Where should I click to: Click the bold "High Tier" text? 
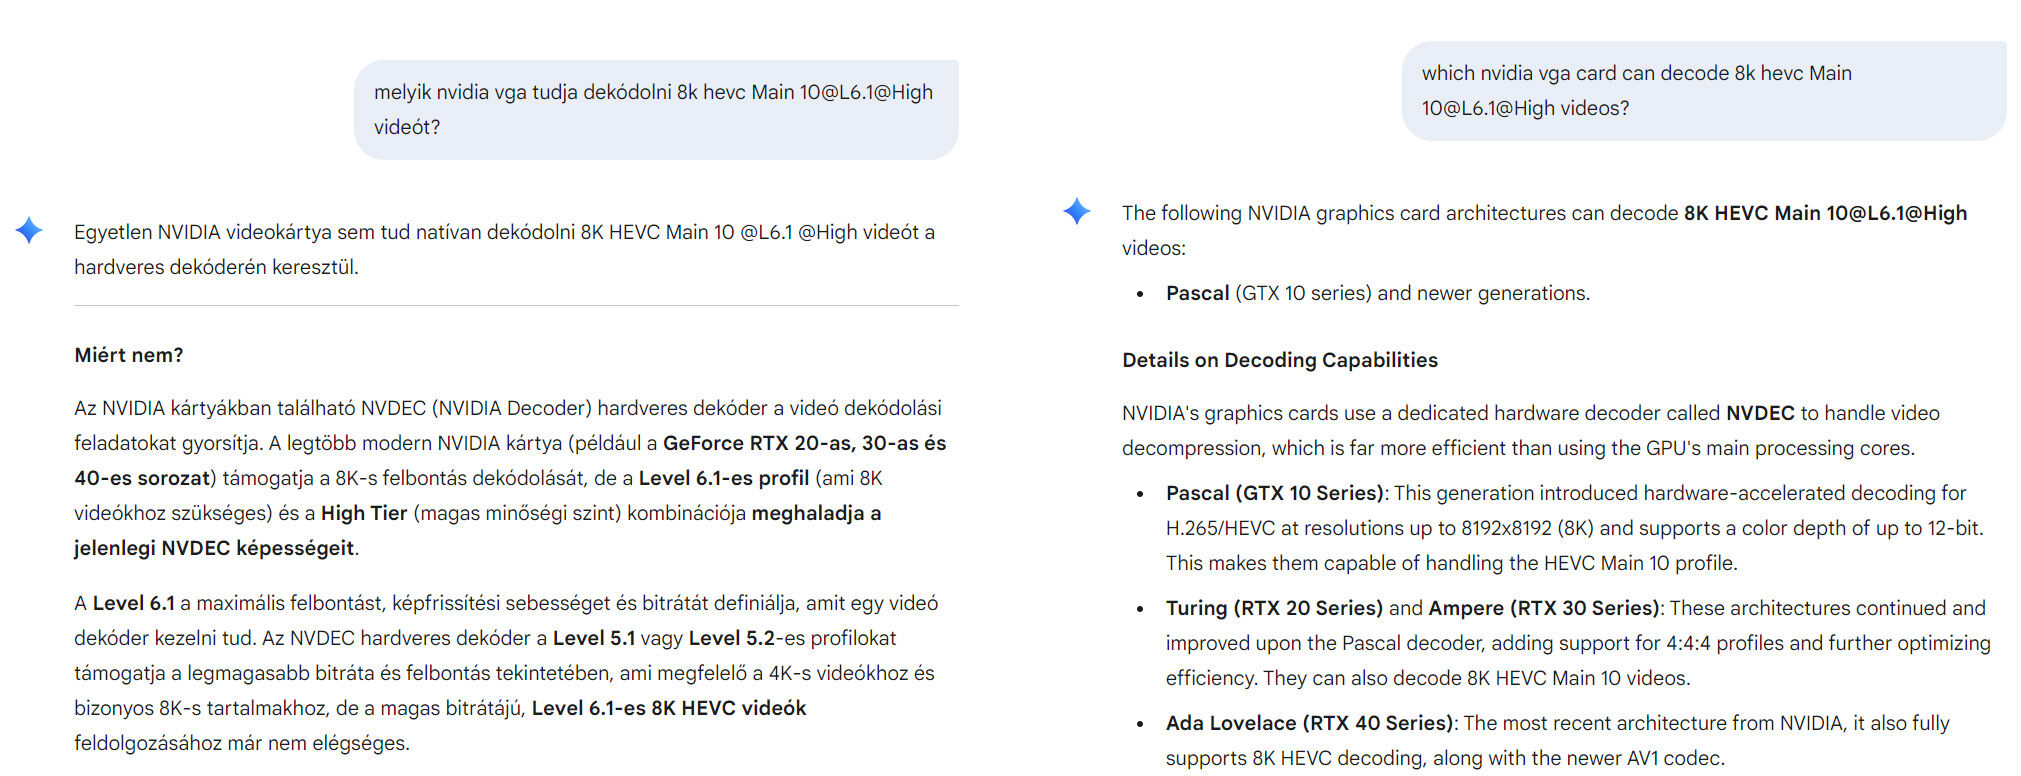click(x=363, y=513)
